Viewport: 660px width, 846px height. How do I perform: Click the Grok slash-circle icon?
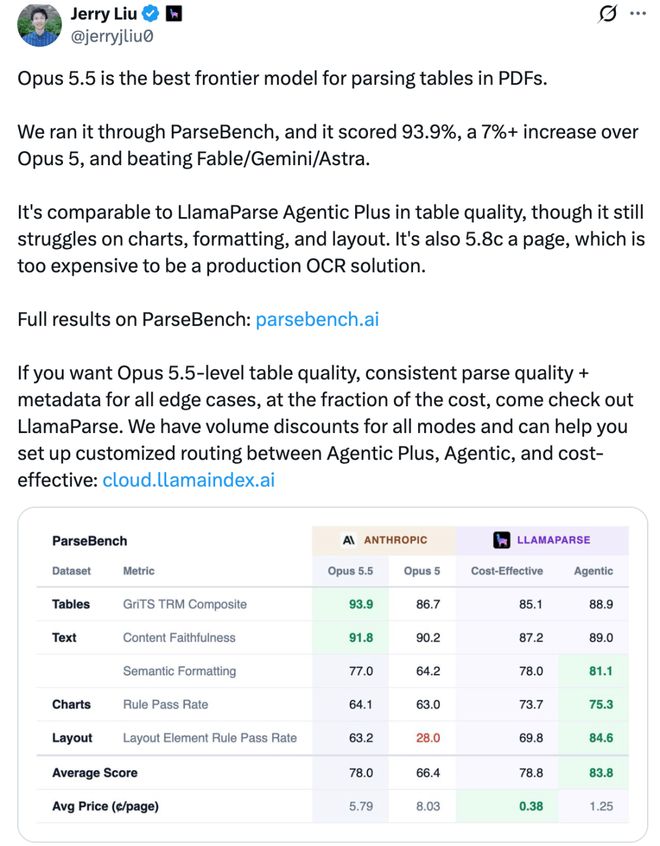coord(607,13)
